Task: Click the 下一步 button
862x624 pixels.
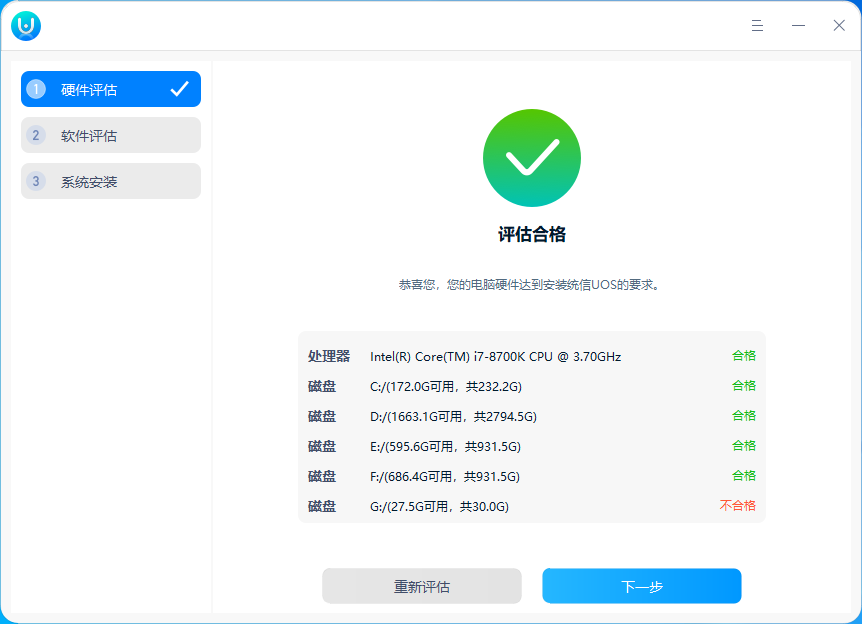Action: 641,586
